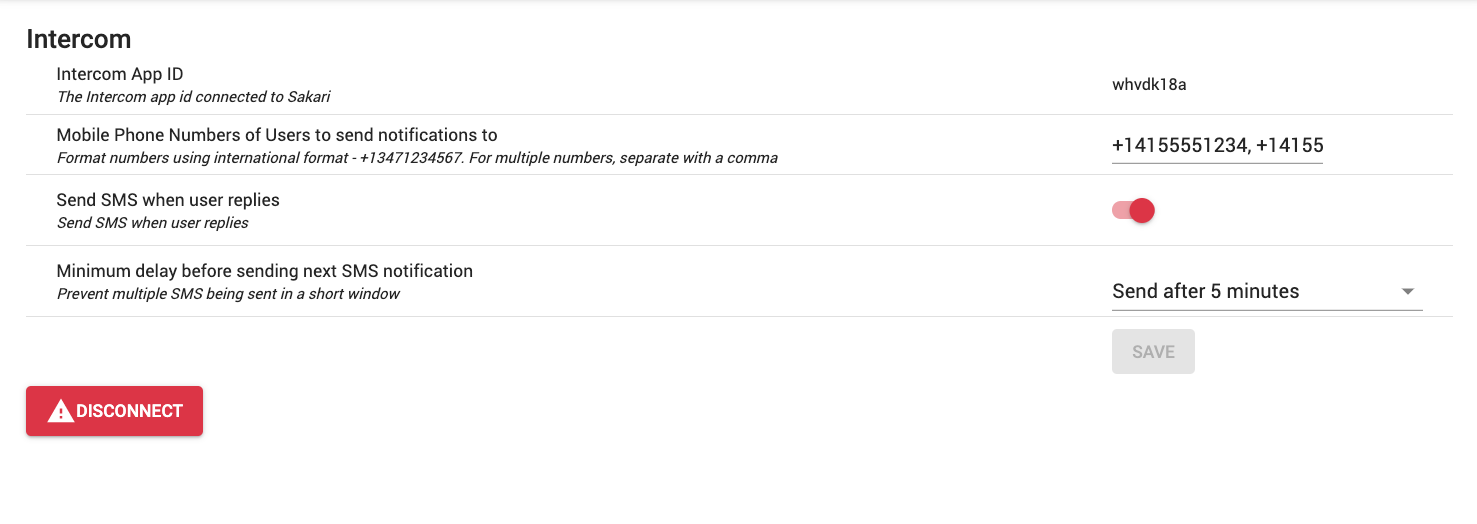This screenshot has width=1477, height=524.
Task: Open the Send after 5 minutes dropdown
Action: 1267,291
